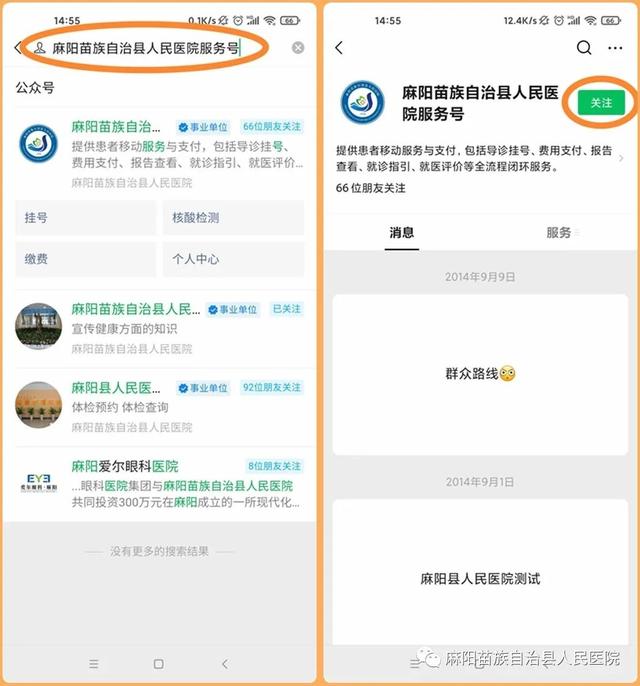Tap the back arrow on the account profile page
Screen dimensions: 640x686
tap(339, 48)
